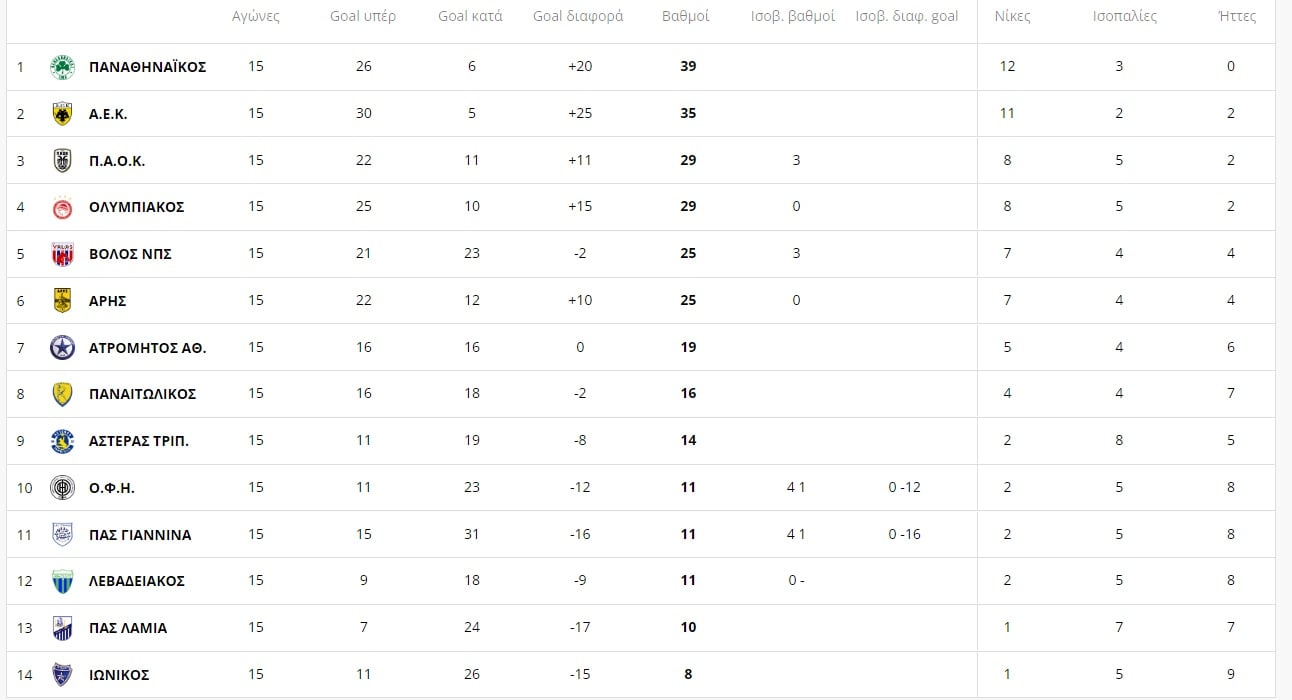Sort by the Goal υπέρ column header

click(363, 16)
